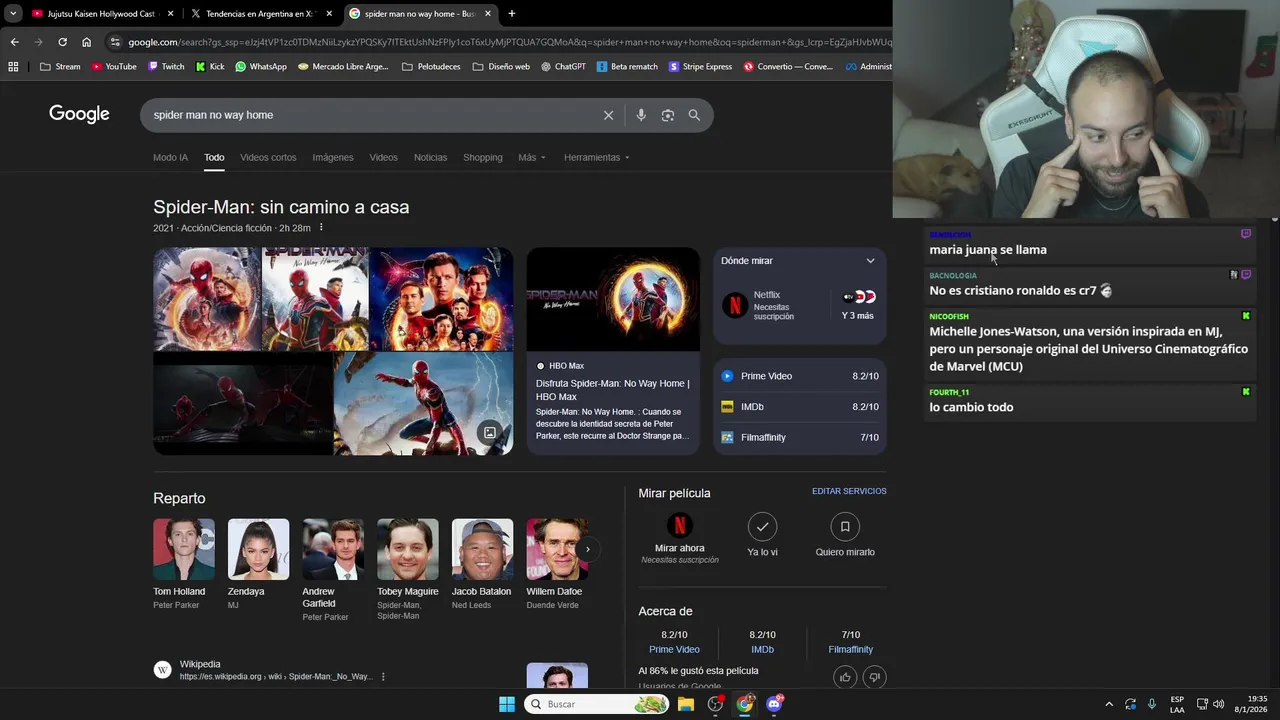Image resolution: width=1280 pixels, height=720 pixels.
Task: Open Jacob Batalon cast card
Action: tap(482, 564)
